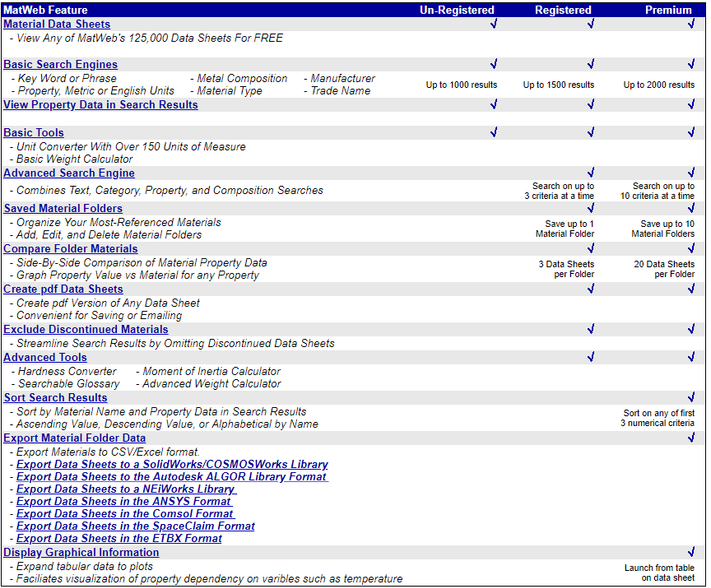
Task: Click 'Sort on any of first 3 numerical criteria'
Action: (x=657, y=418)
